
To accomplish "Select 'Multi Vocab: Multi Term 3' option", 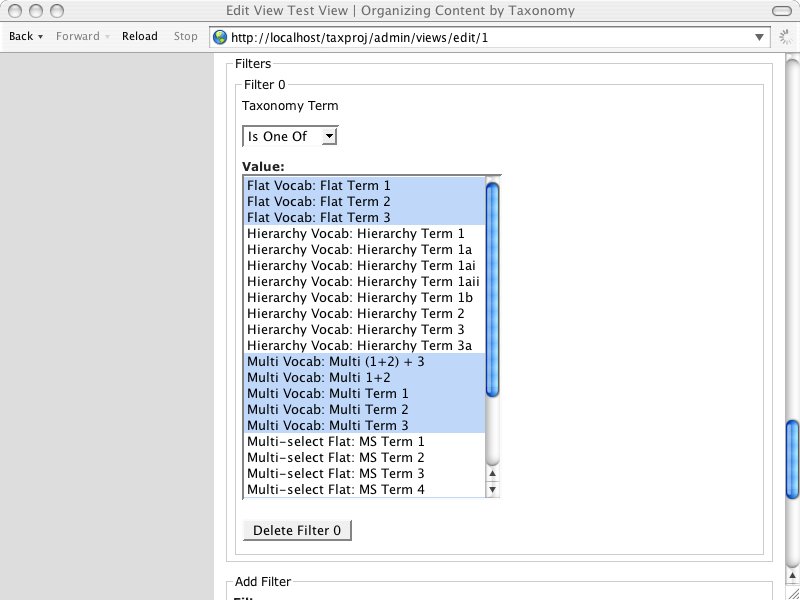I will [x=364, y=426].
